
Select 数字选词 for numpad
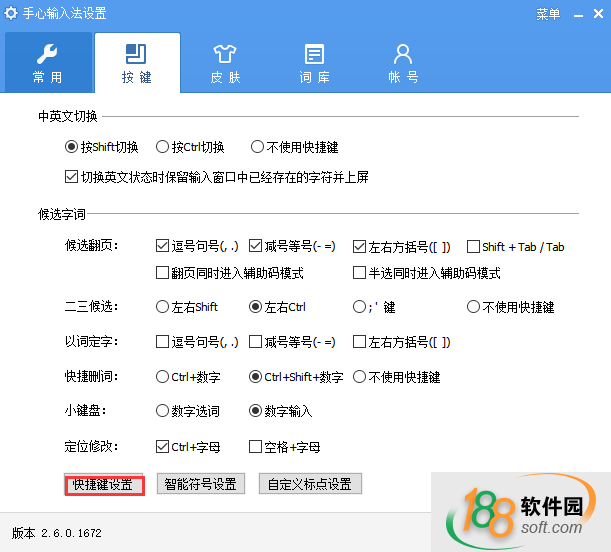tap(163, 411)
